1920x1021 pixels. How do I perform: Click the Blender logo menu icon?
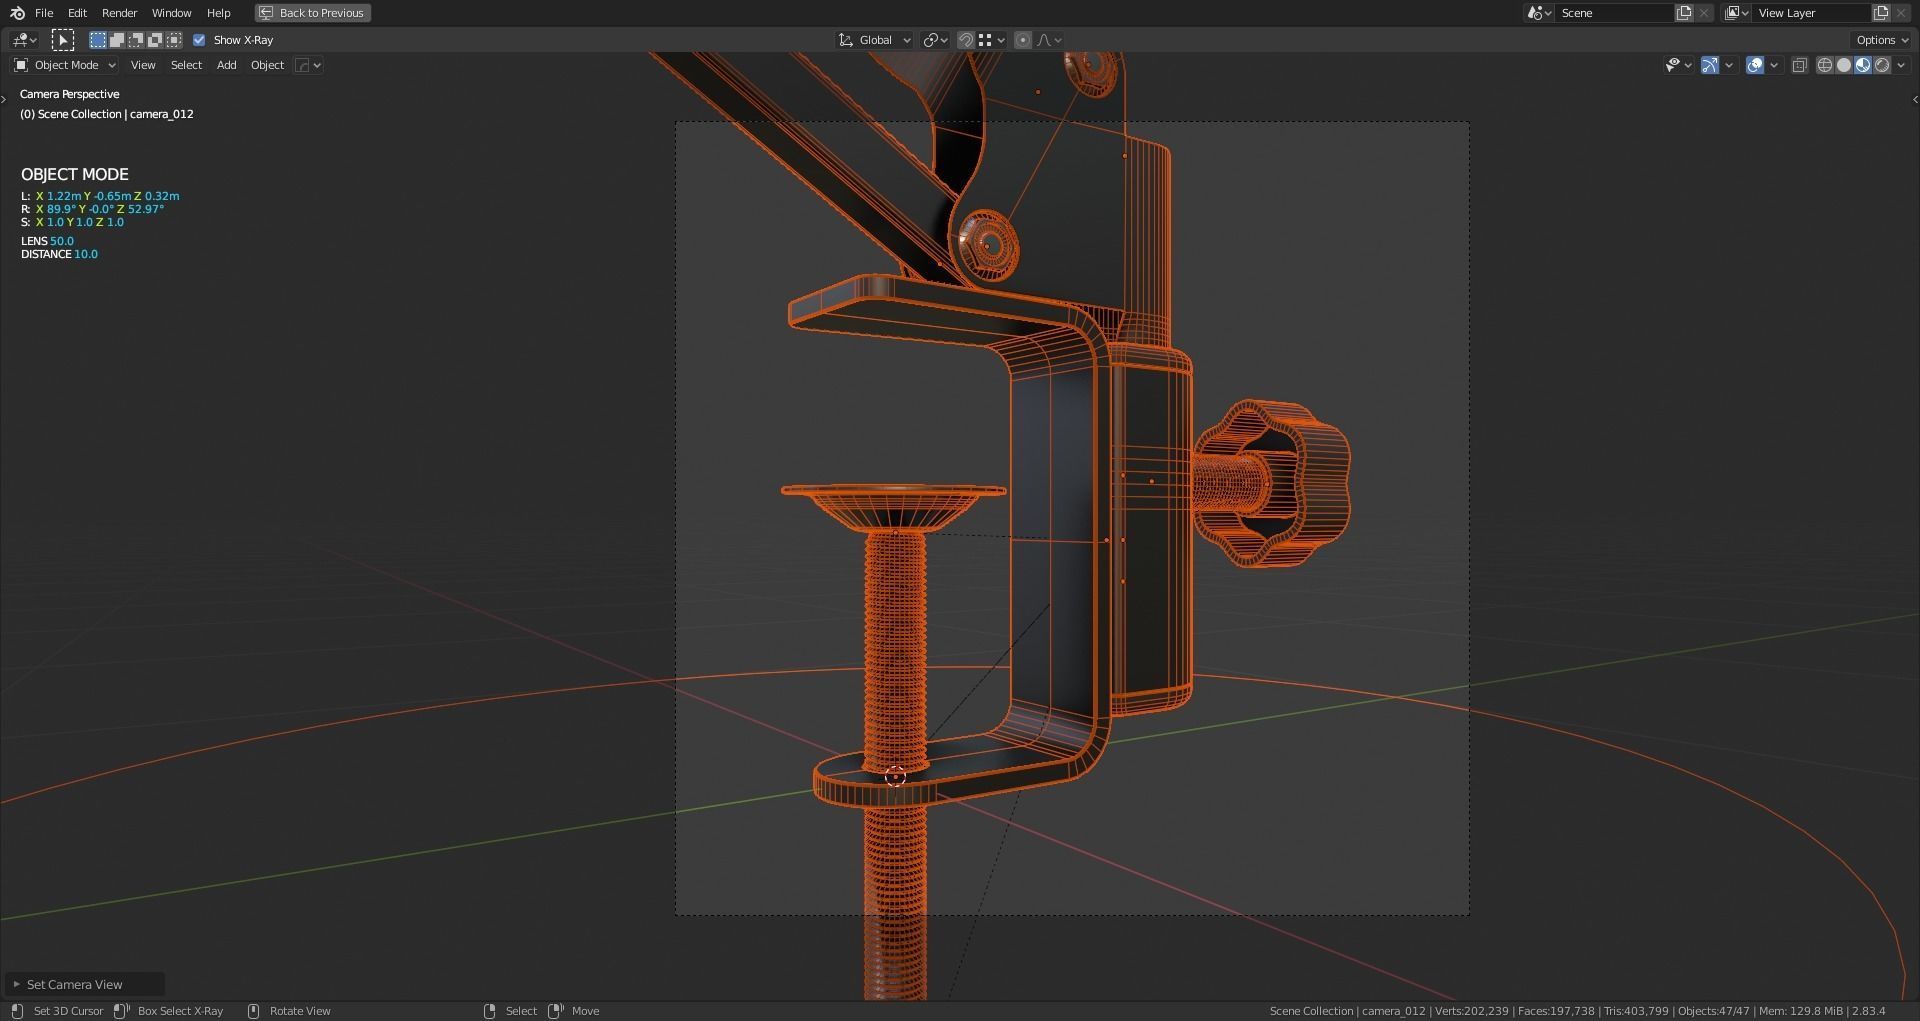tap(17, 13)
